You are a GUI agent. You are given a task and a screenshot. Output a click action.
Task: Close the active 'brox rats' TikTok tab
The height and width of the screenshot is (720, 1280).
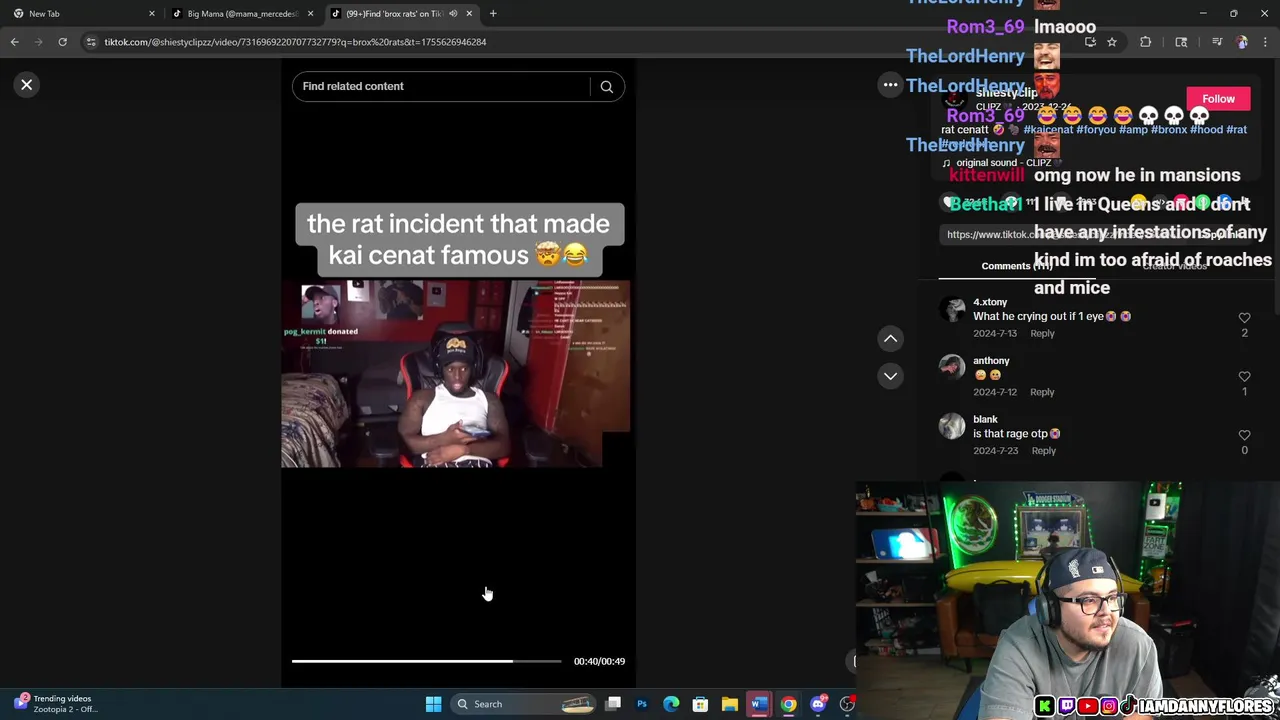click(469, 14)
